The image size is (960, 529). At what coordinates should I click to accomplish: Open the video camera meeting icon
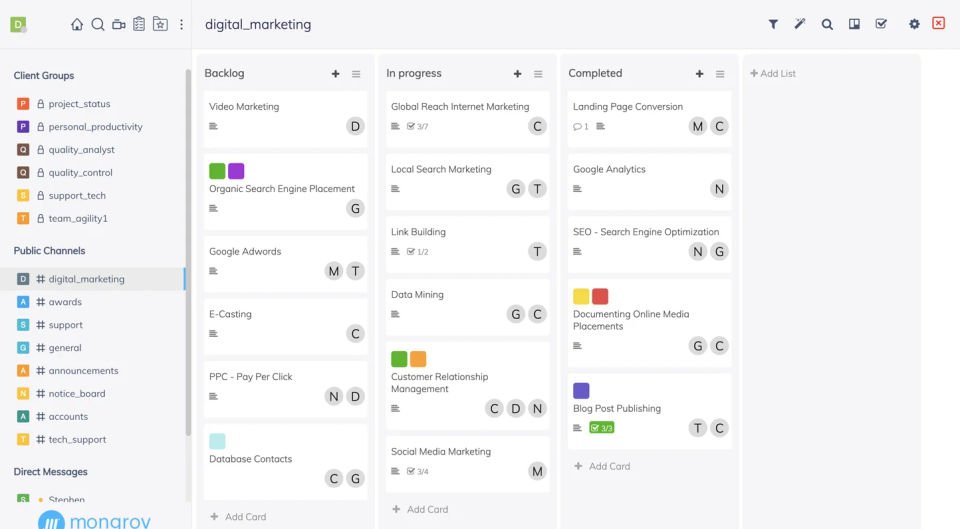(x=119, y=24)
